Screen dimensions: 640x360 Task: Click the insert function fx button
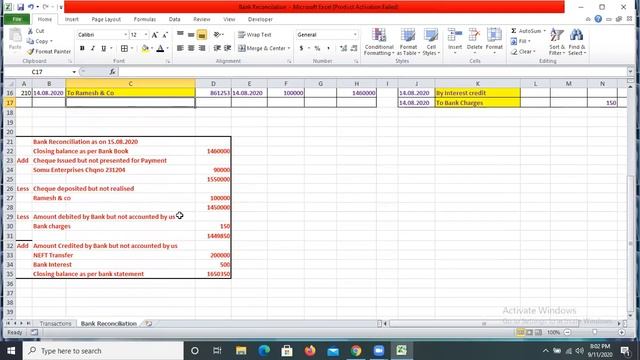pos(113,72)
